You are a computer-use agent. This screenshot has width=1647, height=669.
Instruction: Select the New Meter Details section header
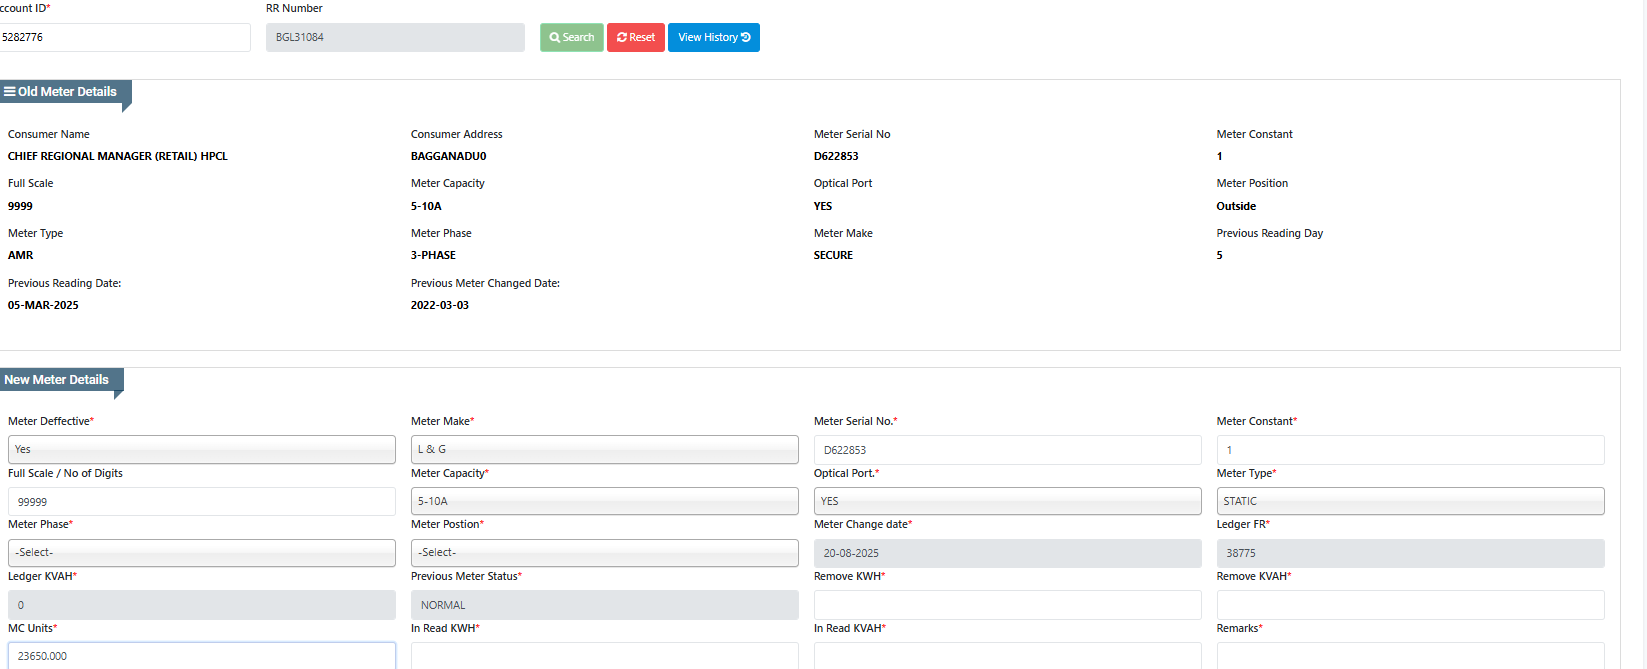57,380
